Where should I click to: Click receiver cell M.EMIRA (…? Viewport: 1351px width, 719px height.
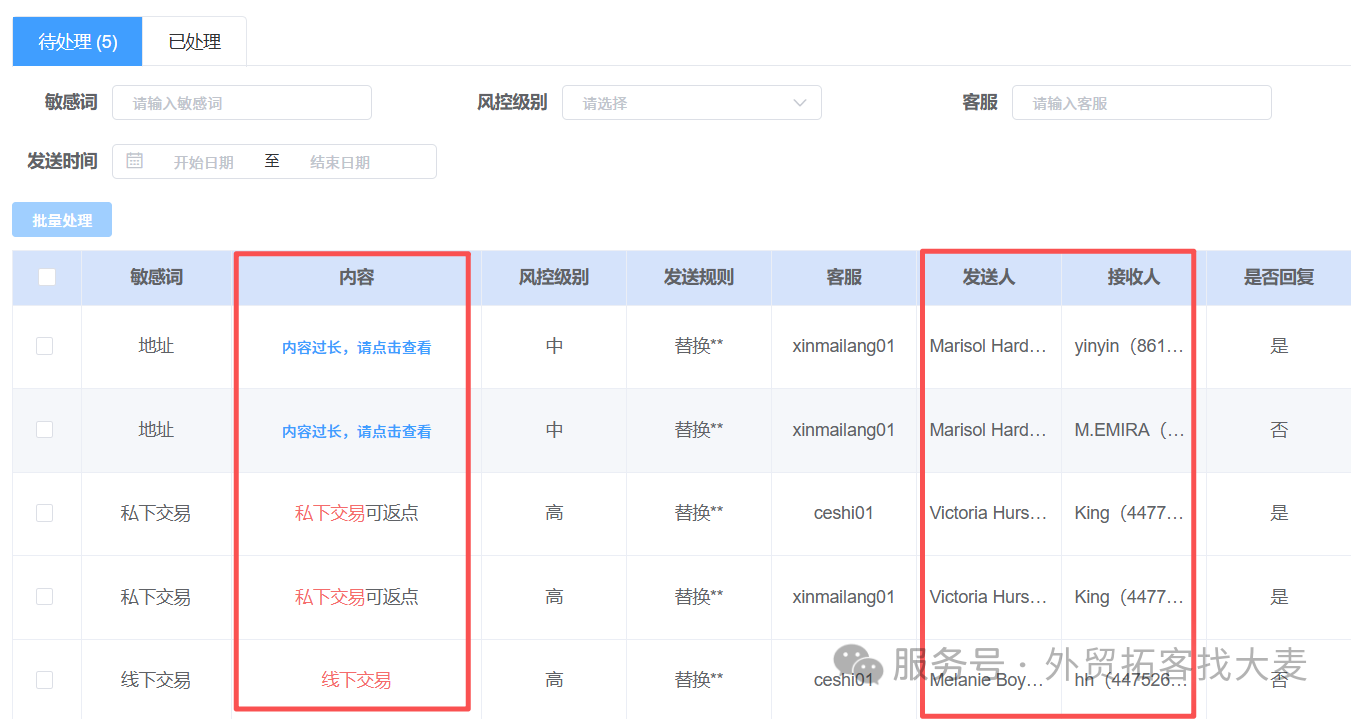pyautogui.click(x=1130, y=430)
